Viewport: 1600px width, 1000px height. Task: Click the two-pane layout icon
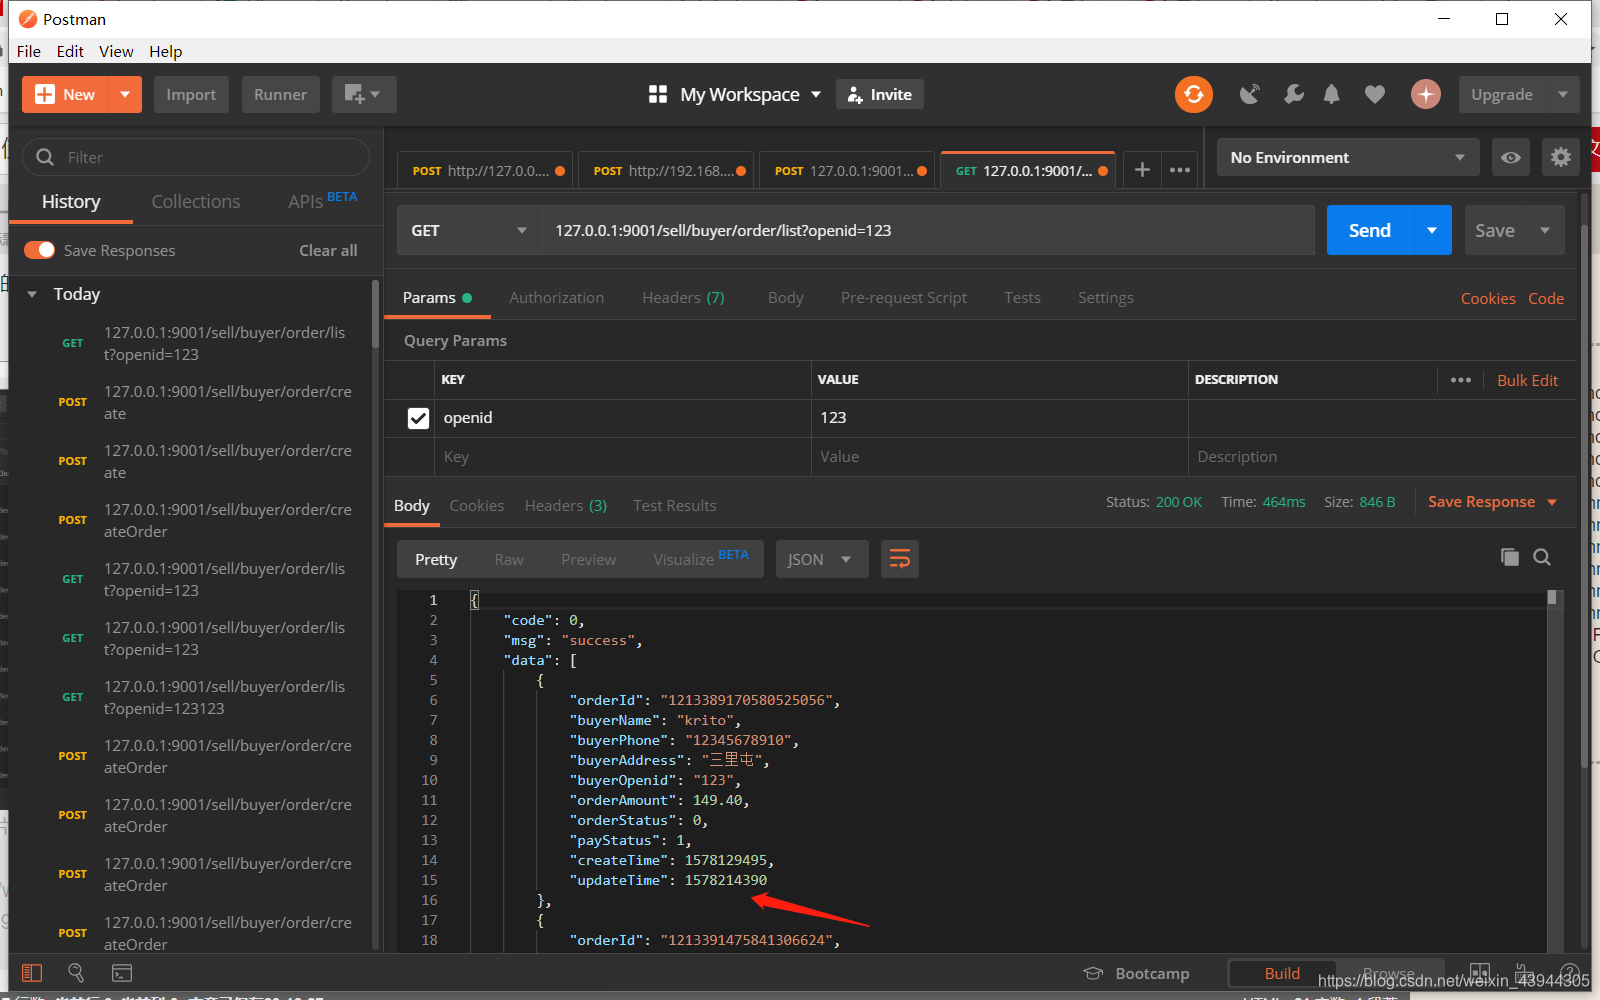pyautogui.click(x=1480, y=972)
